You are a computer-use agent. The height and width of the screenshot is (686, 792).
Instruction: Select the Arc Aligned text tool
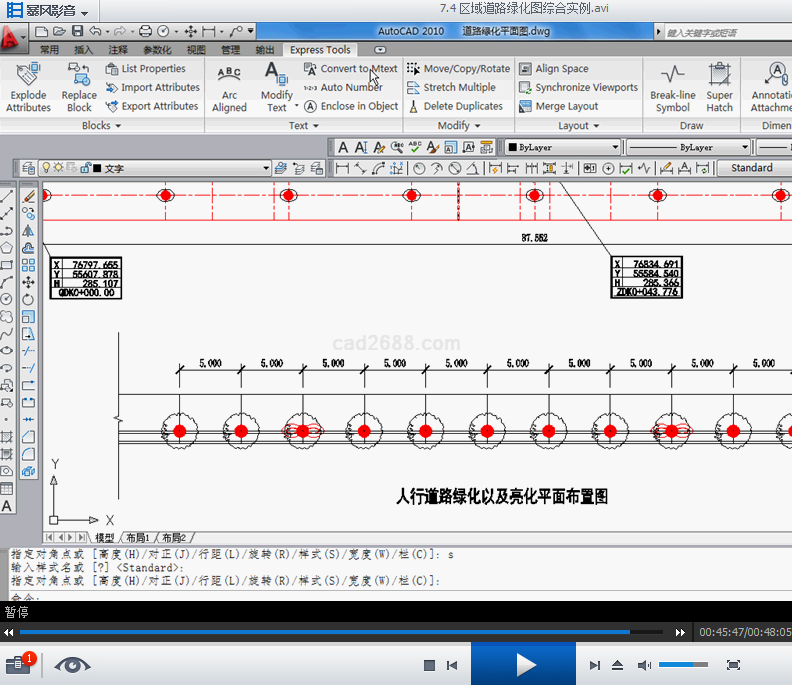click(229, 87)
